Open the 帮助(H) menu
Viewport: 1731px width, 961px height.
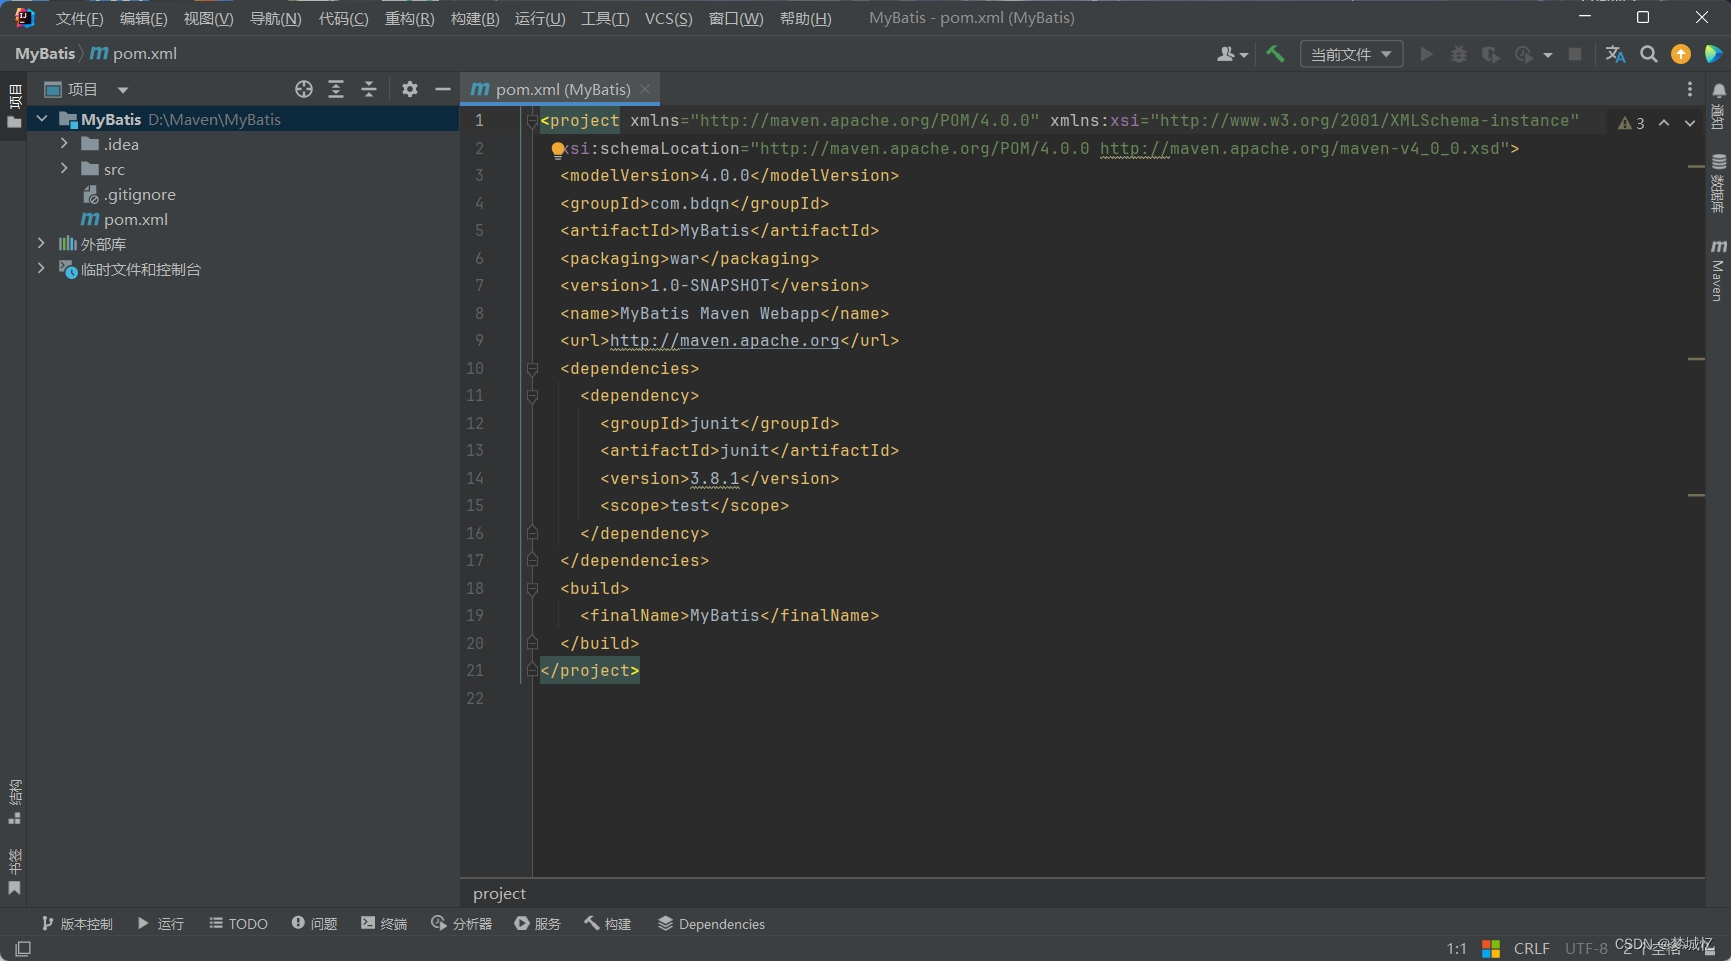click(x=805, y=18)
